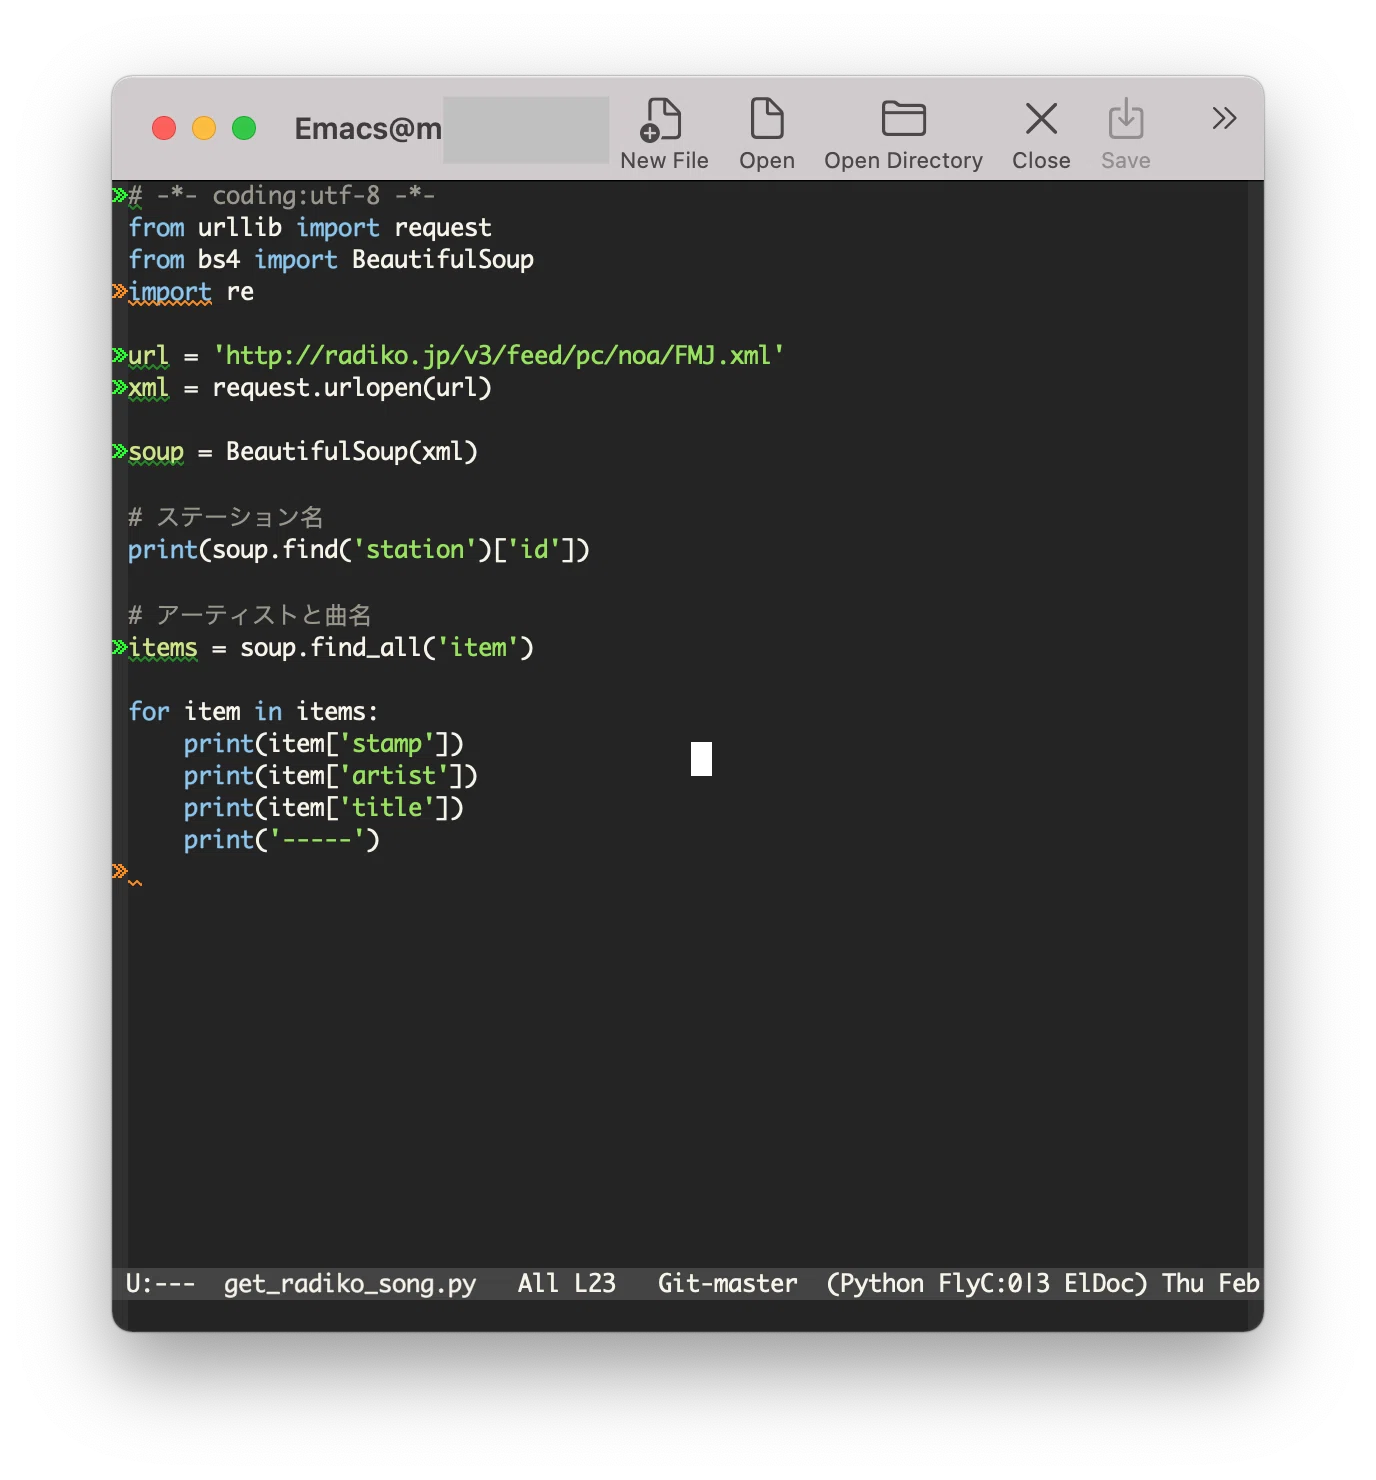Click the 'import re' underlined keyword

[170, 292]
